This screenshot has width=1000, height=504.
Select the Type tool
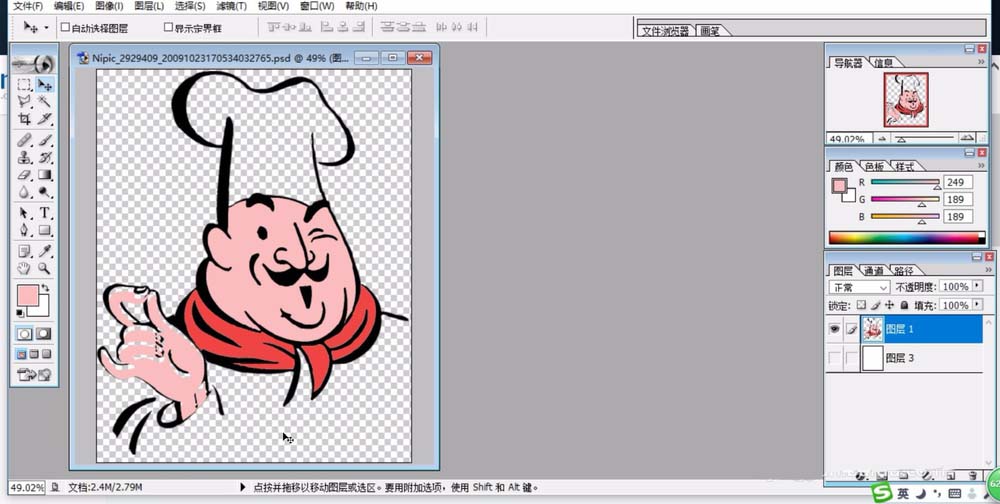point(45,213)
